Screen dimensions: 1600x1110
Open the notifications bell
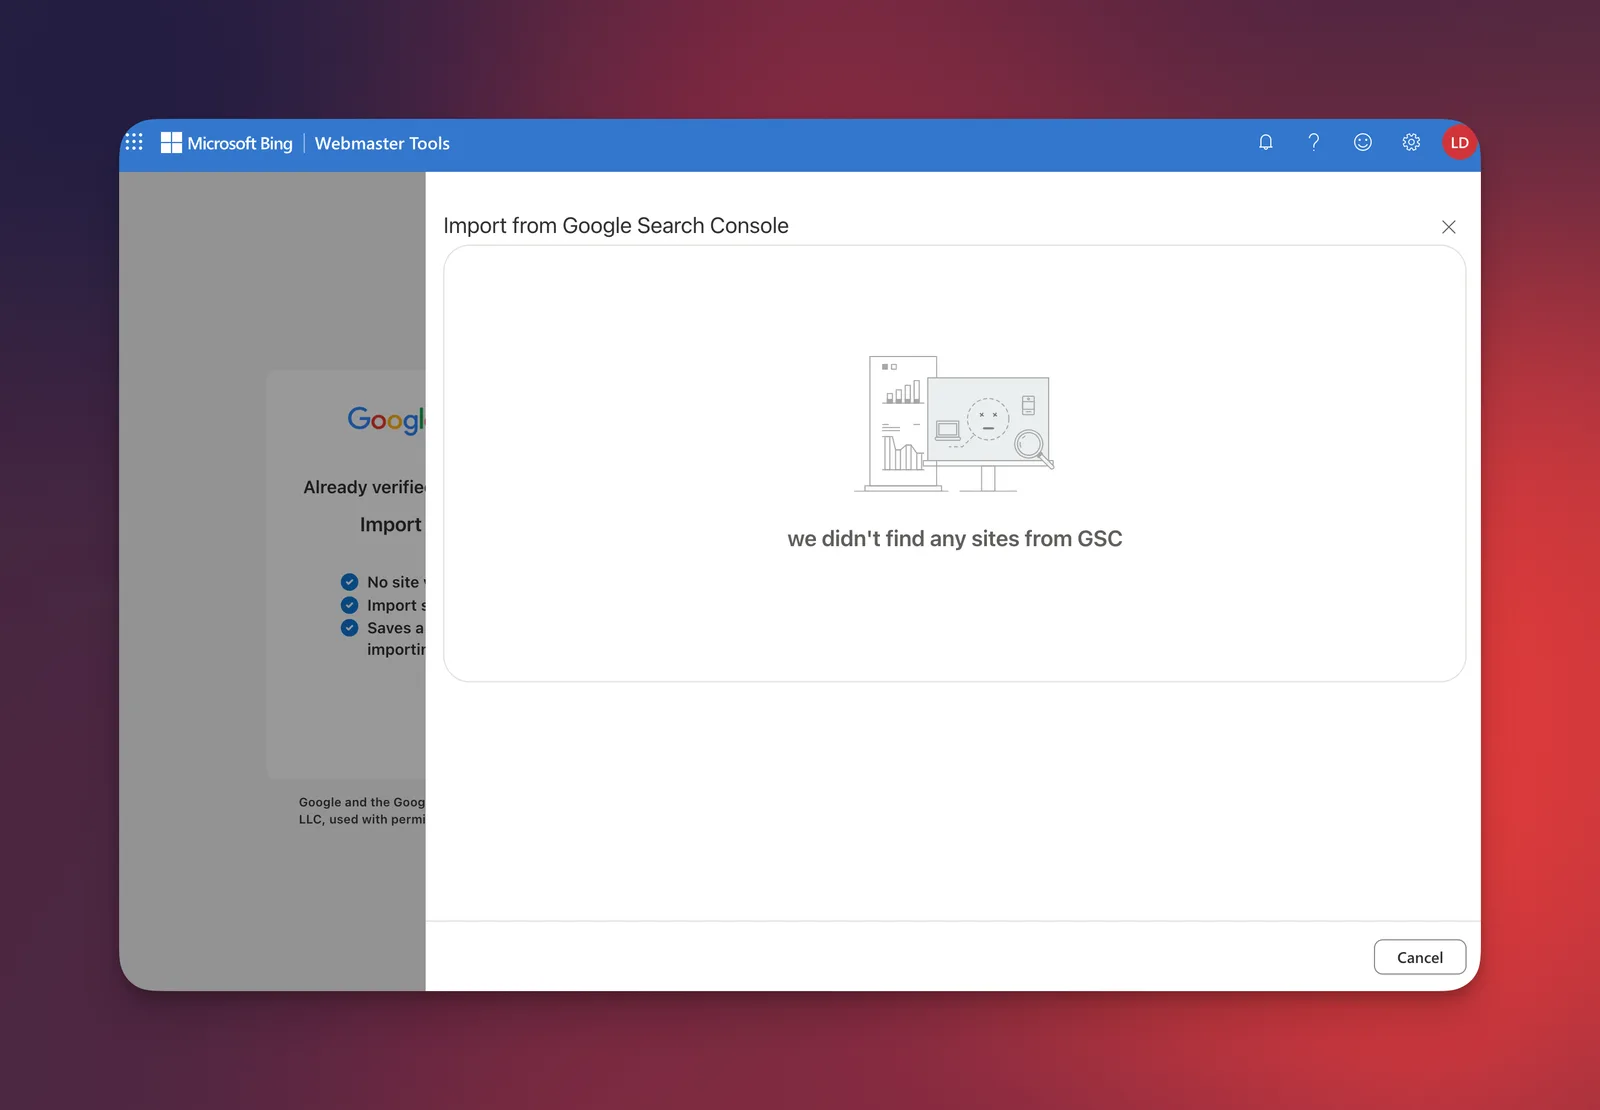click(x=1266, y=143)
